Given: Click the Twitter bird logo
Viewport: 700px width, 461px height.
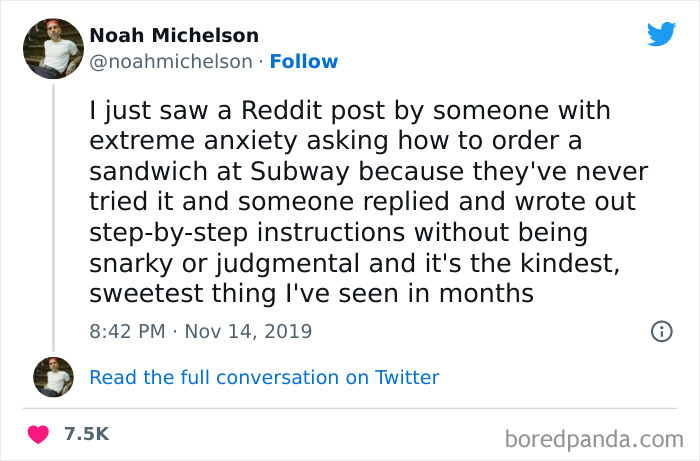Looking at the screenshot, I should [661, 34].
